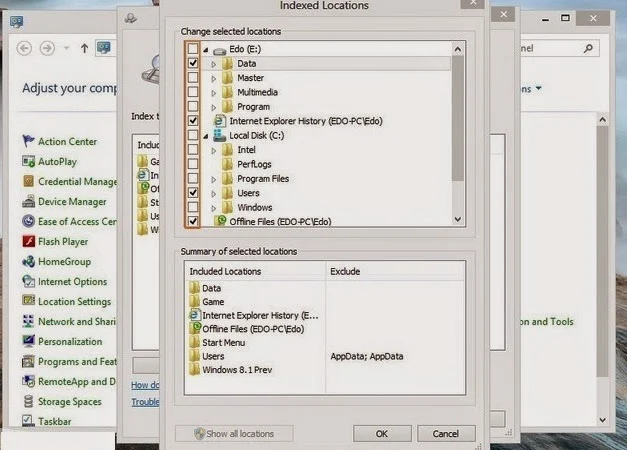The height and width of the screenshot is (450, 627).
Task: Click the PerfLogs folder icon
Action: (x=228, y=164)
